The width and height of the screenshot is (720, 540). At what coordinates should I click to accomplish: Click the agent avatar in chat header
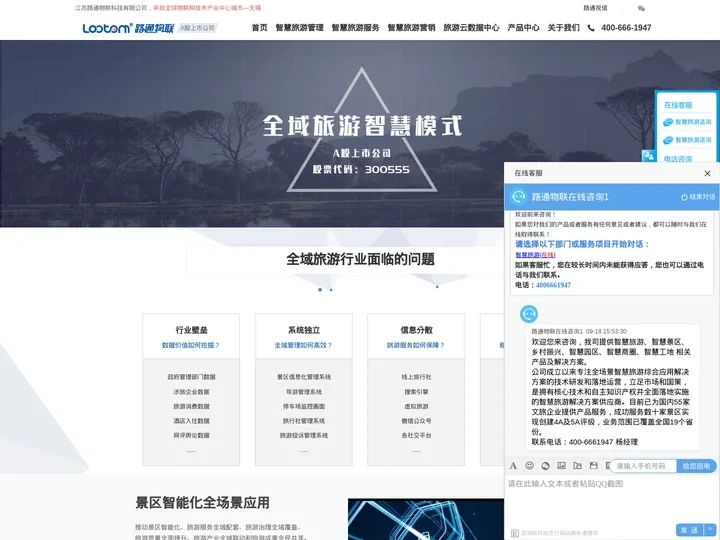pyautogui.click(x=519, y=197)
